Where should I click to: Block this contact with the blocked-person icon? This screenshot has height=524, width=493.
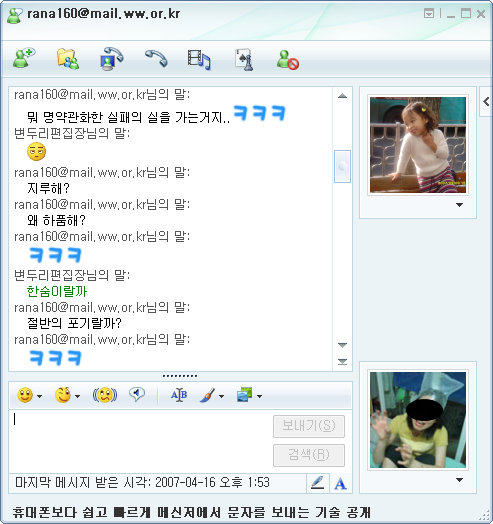pos(288,60)
